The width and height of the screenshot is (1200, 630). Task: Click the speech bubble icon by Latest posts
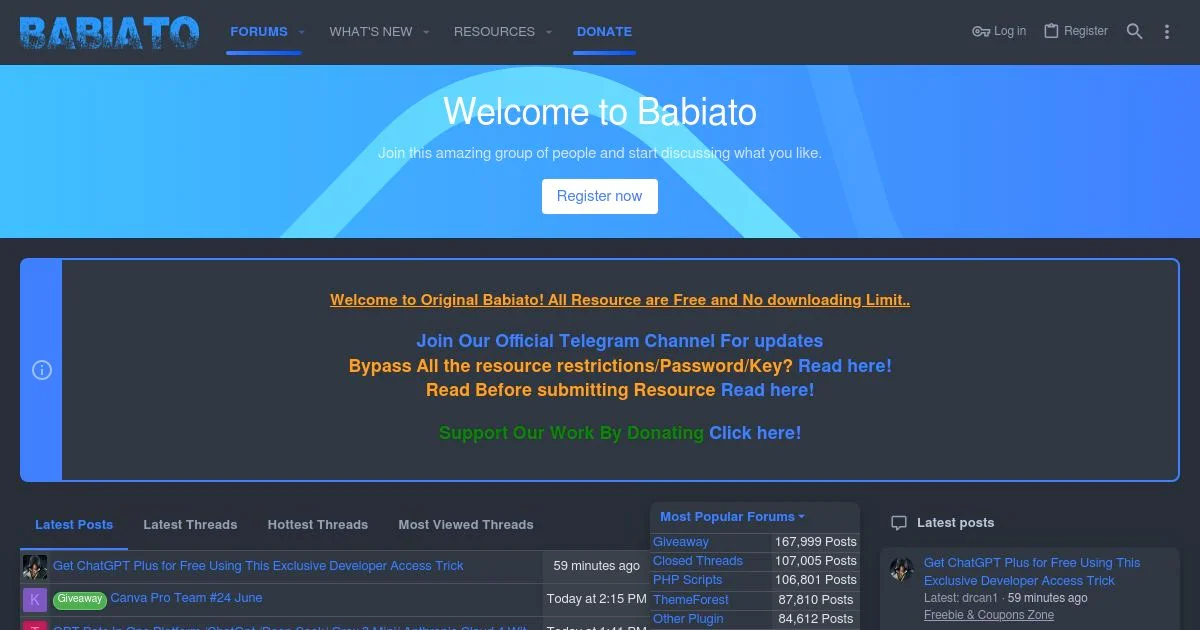click(x=899, y=523)
